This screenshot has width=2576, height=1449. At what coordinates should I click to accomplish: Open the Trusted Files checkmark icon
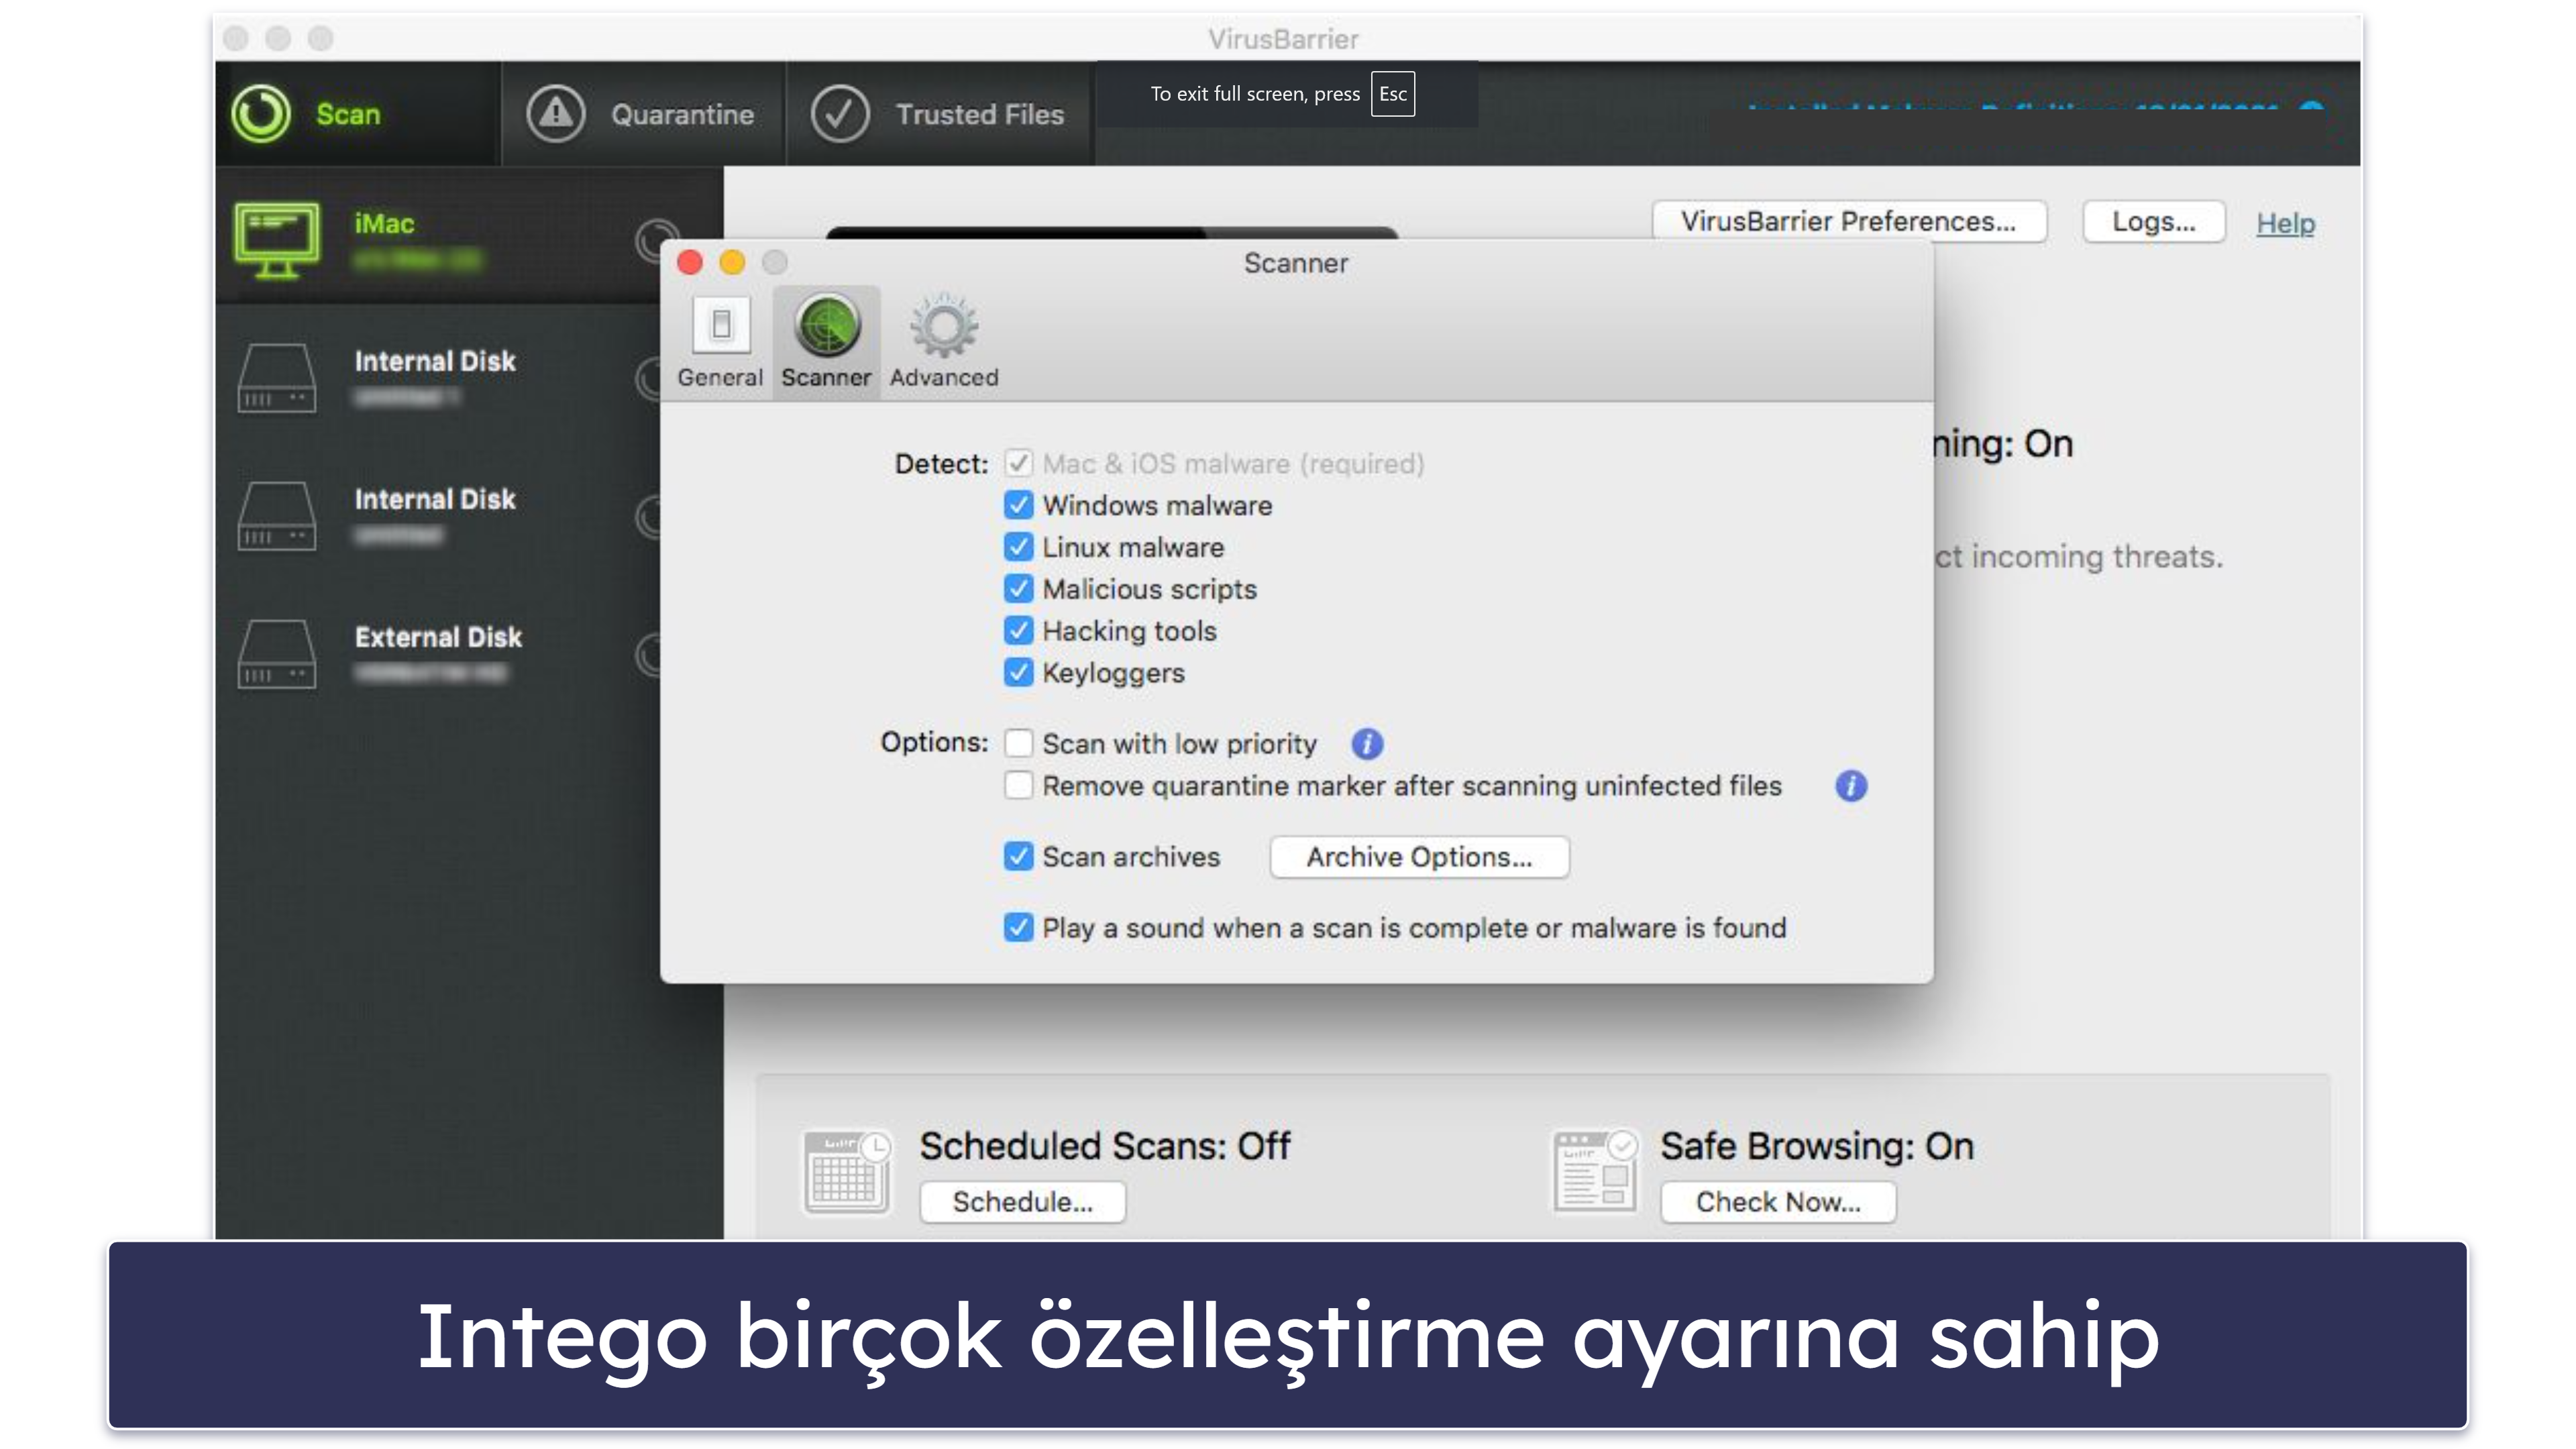click(x=840, y=114)
